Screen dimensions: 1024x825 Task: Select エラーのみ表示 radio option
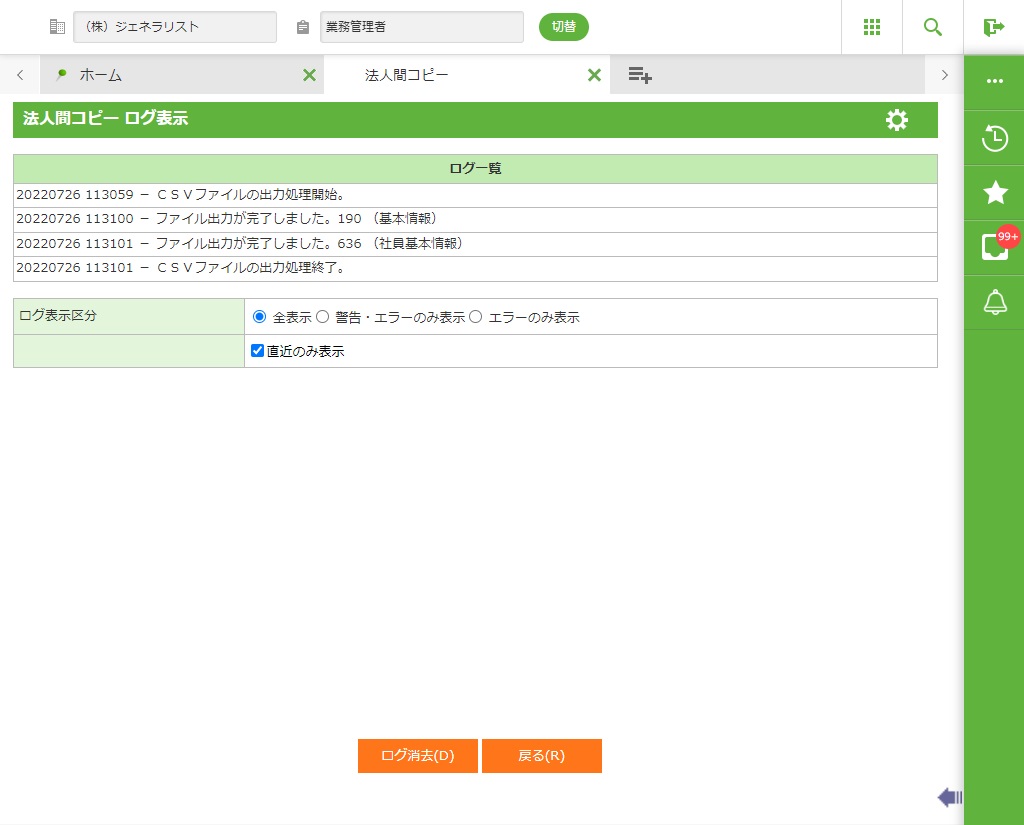[x=476, y=317]
